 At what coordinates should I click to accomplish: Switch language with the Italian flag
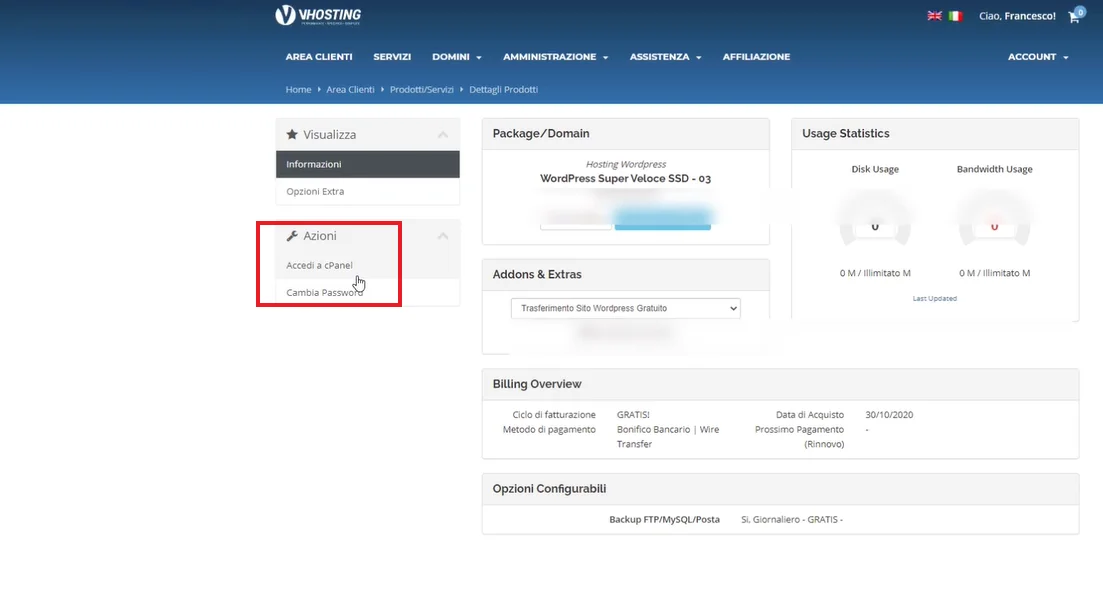click(955, 15)
